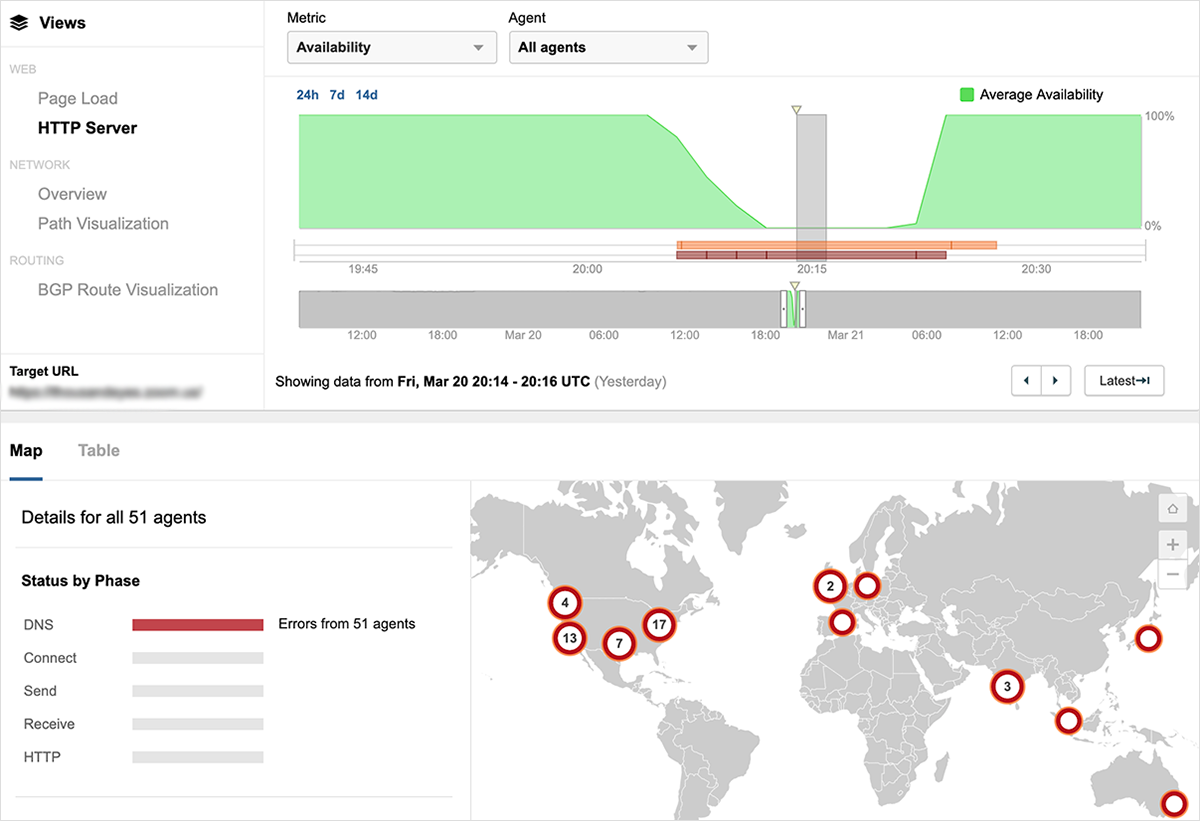The width and height of the screenshot is (1200, 821).
Task: Jump to Latest data button
Action: [1124, 381]
